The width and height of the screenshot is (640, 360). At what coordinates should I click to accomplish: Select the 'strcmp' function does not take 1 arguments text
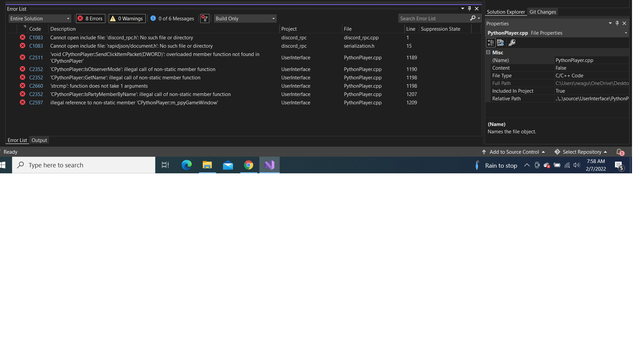(x=99, y=86)
